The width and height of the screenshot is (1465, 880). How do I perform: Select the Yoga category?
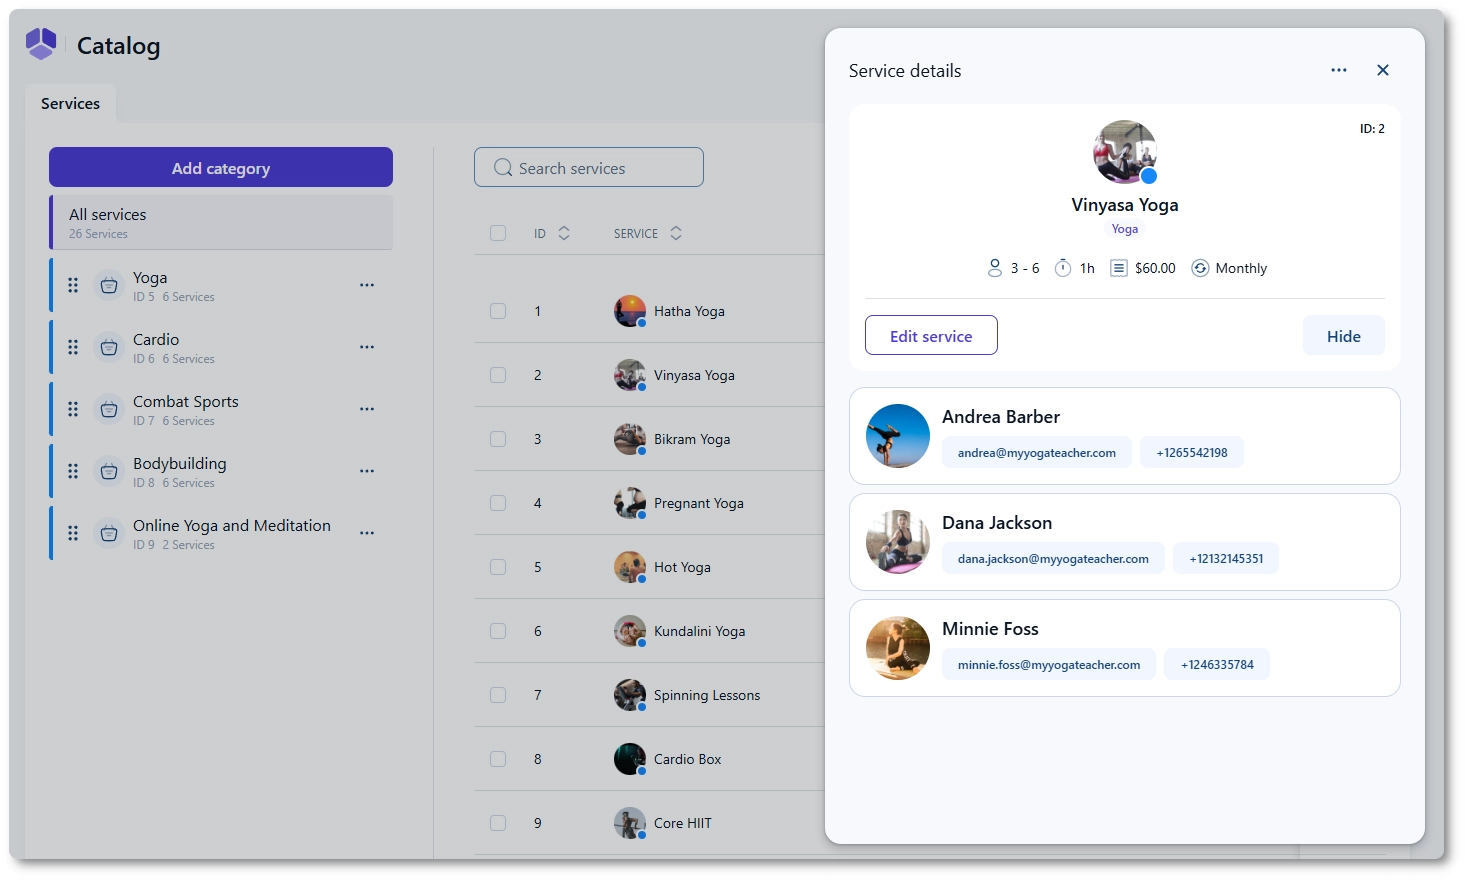pos(222,285)
